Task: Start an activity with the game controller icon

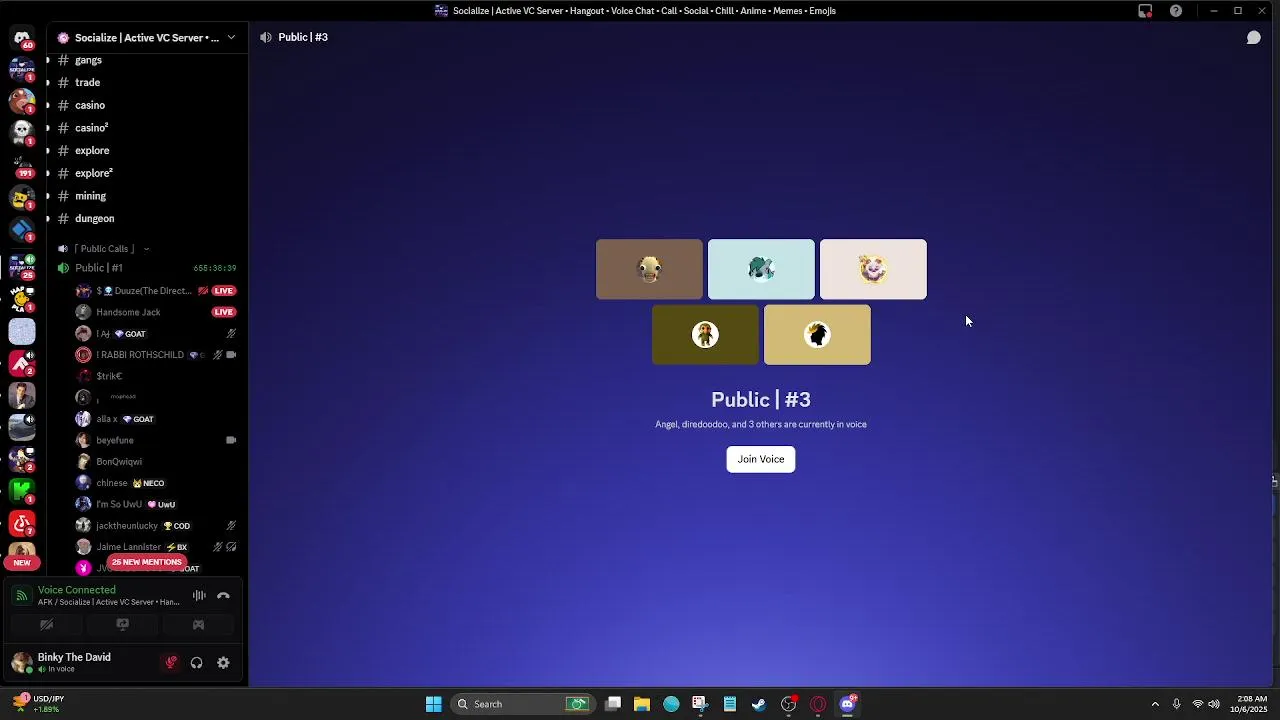Action: (198, 625)
